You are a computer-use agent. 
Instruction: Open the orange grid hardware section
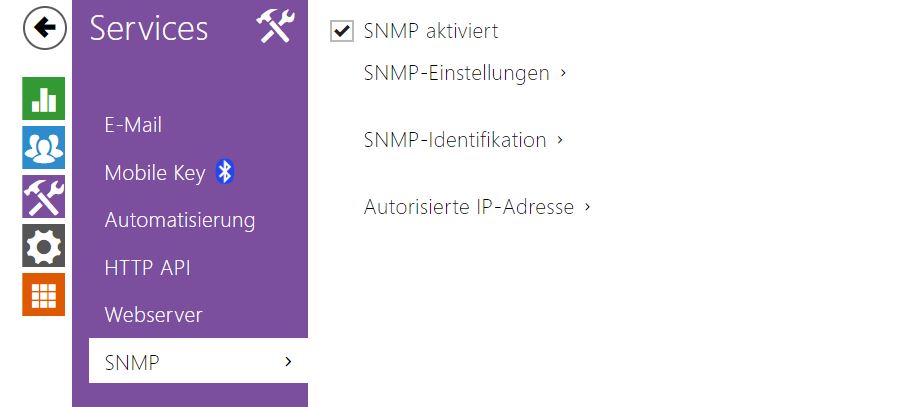43,294
